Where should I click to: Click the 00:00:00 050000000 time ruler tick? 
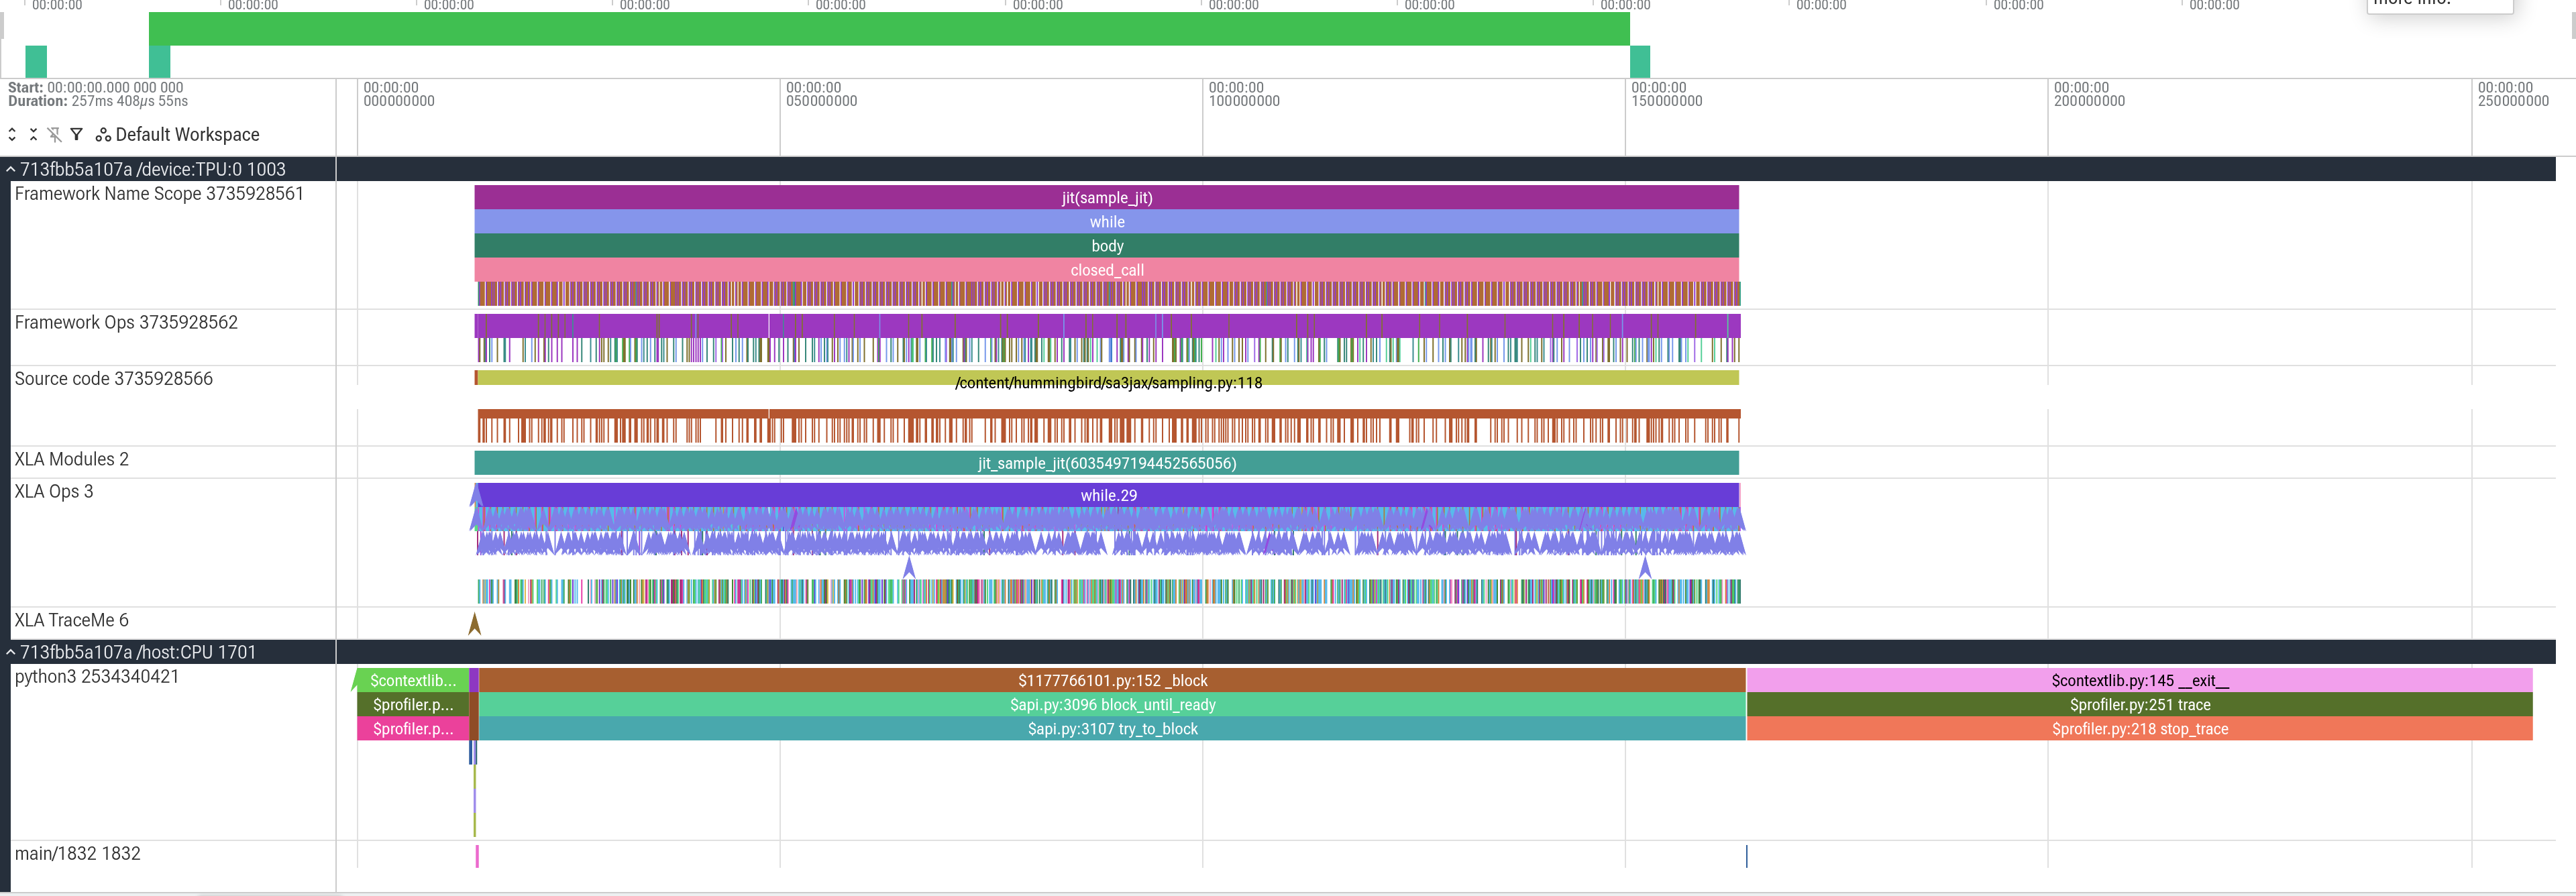(x=821, y=94)
